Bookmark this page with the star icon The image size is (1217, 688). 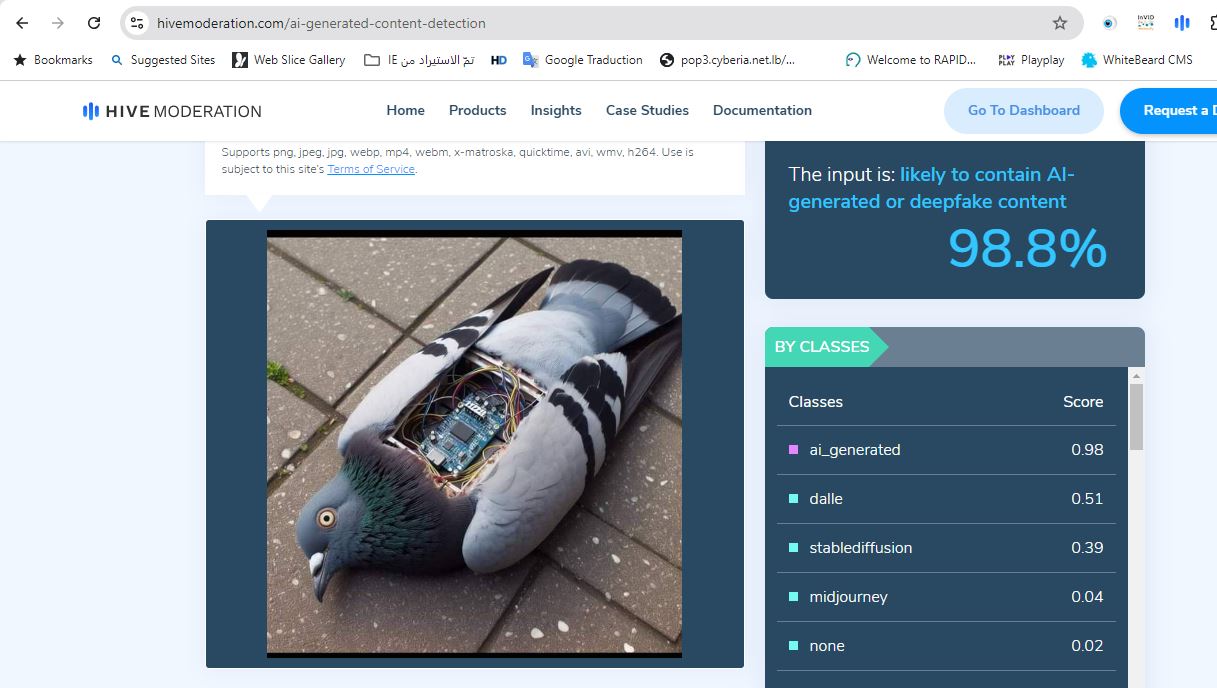[1060, 23]
